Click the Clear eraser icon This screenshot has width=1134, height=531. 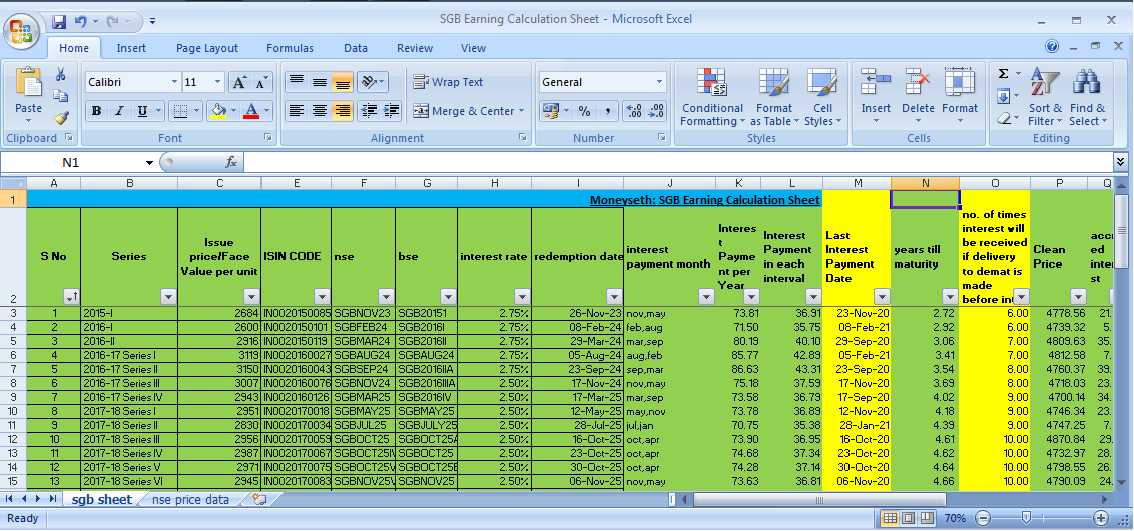pyautogui.click(x=1004, y=117)
